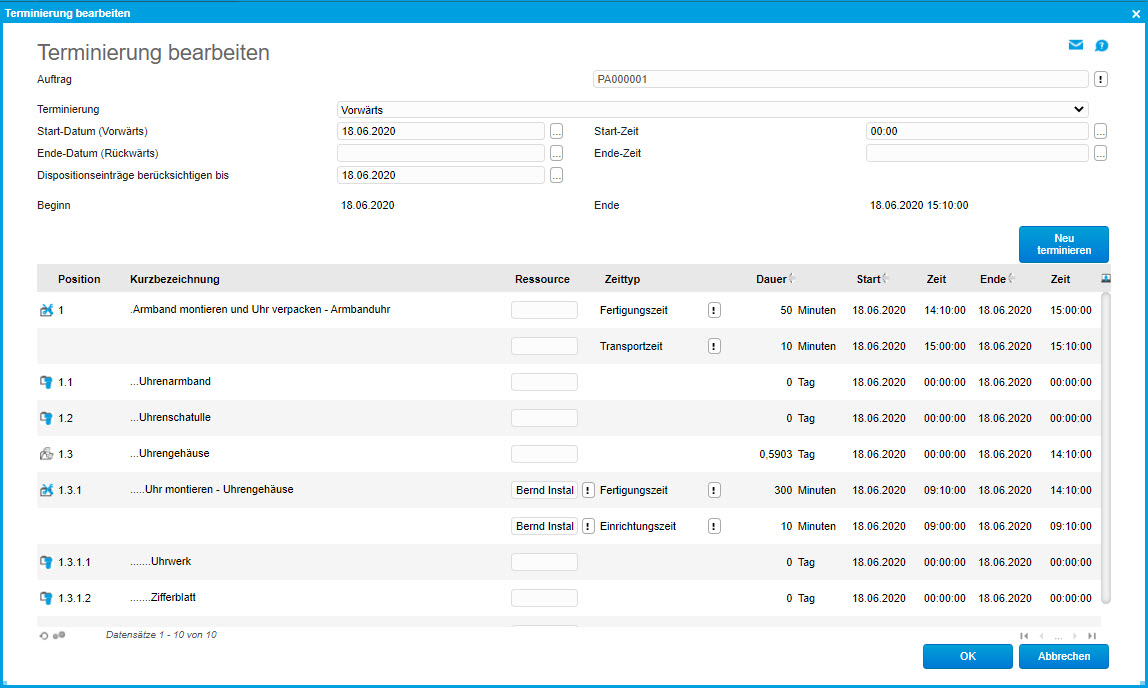This screenshot has height=688, width=1148.
Task: Click the operation icon for position 1
Action: pos(45,311)
